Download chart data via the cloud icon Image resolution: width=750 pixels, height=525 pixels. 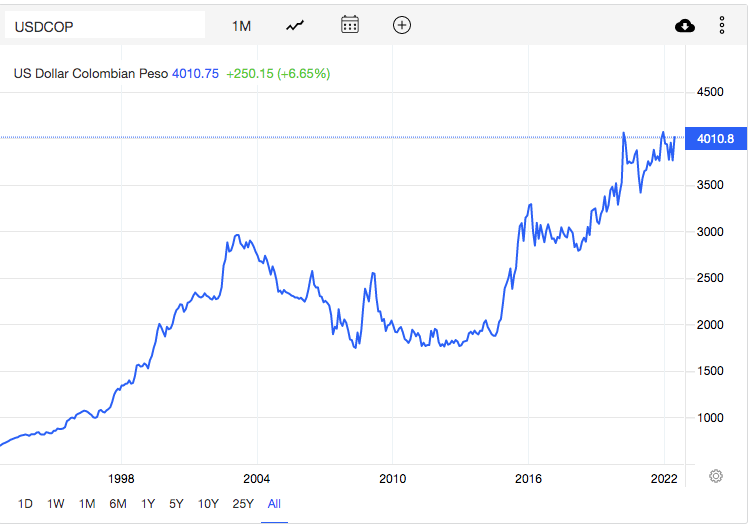tap(684, 25)
